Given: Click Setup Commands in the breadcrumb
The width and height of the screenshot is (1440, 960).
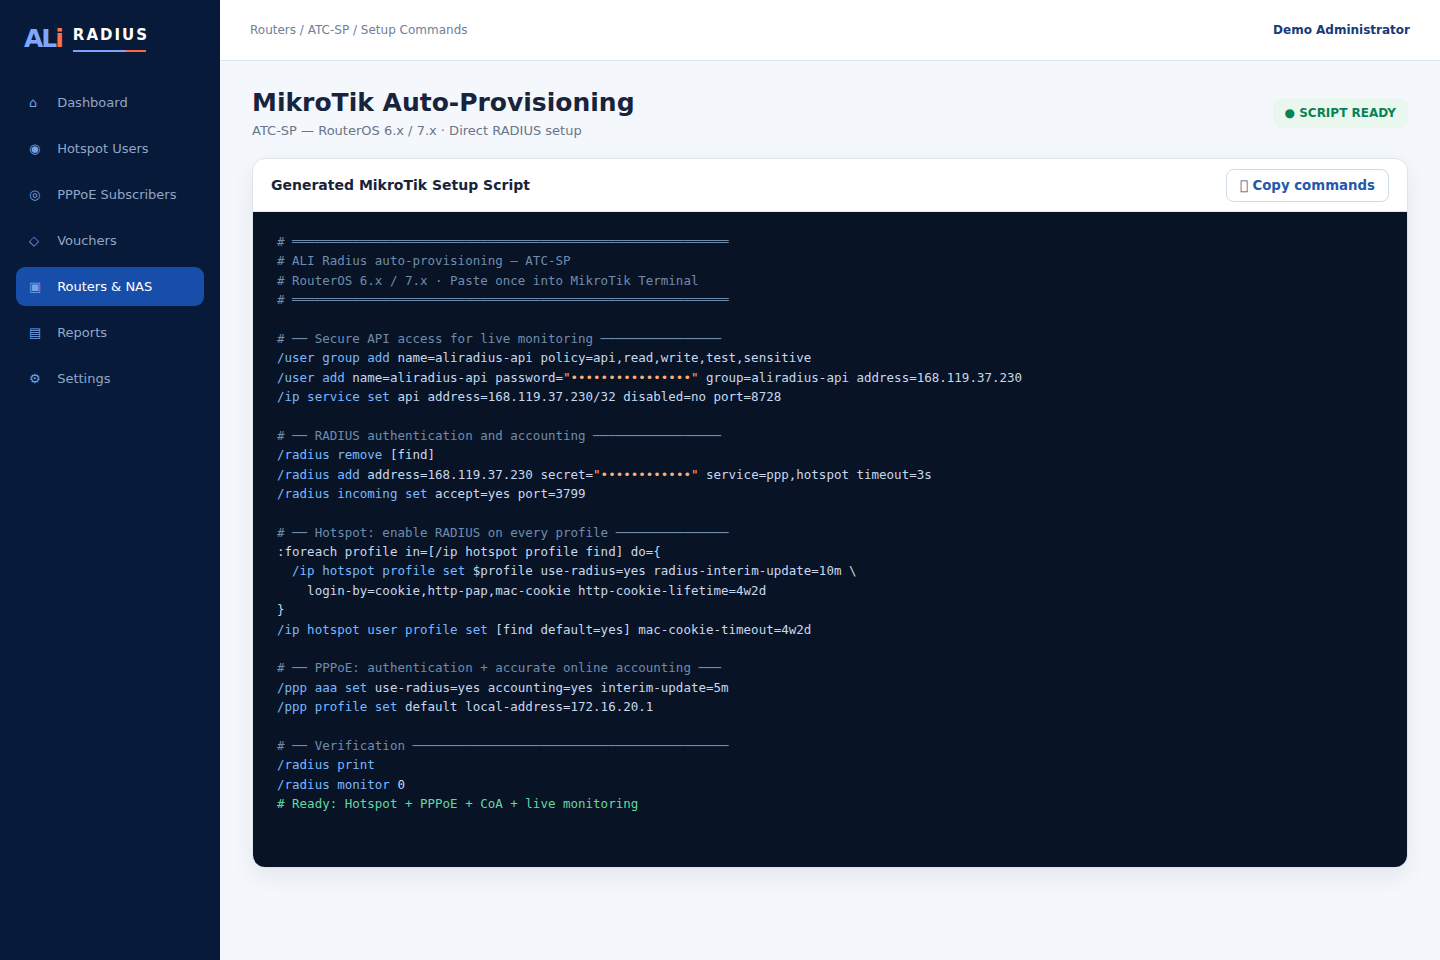Looking at the screenshot, I should pos(414,30).
